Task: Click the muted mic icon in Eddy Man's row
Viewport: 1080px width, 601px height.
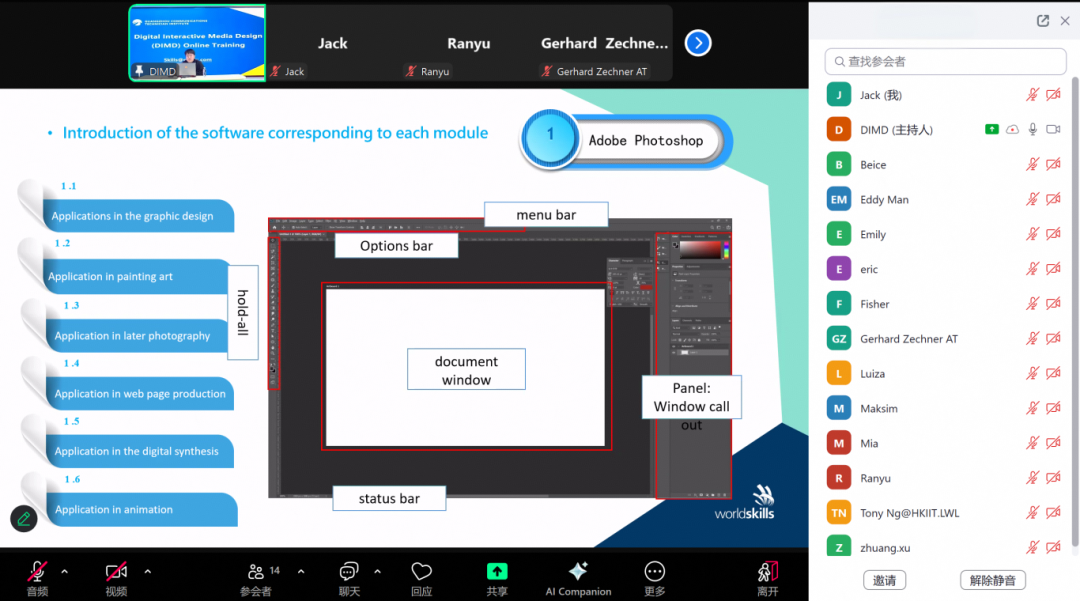Action: click(1032, 200)
